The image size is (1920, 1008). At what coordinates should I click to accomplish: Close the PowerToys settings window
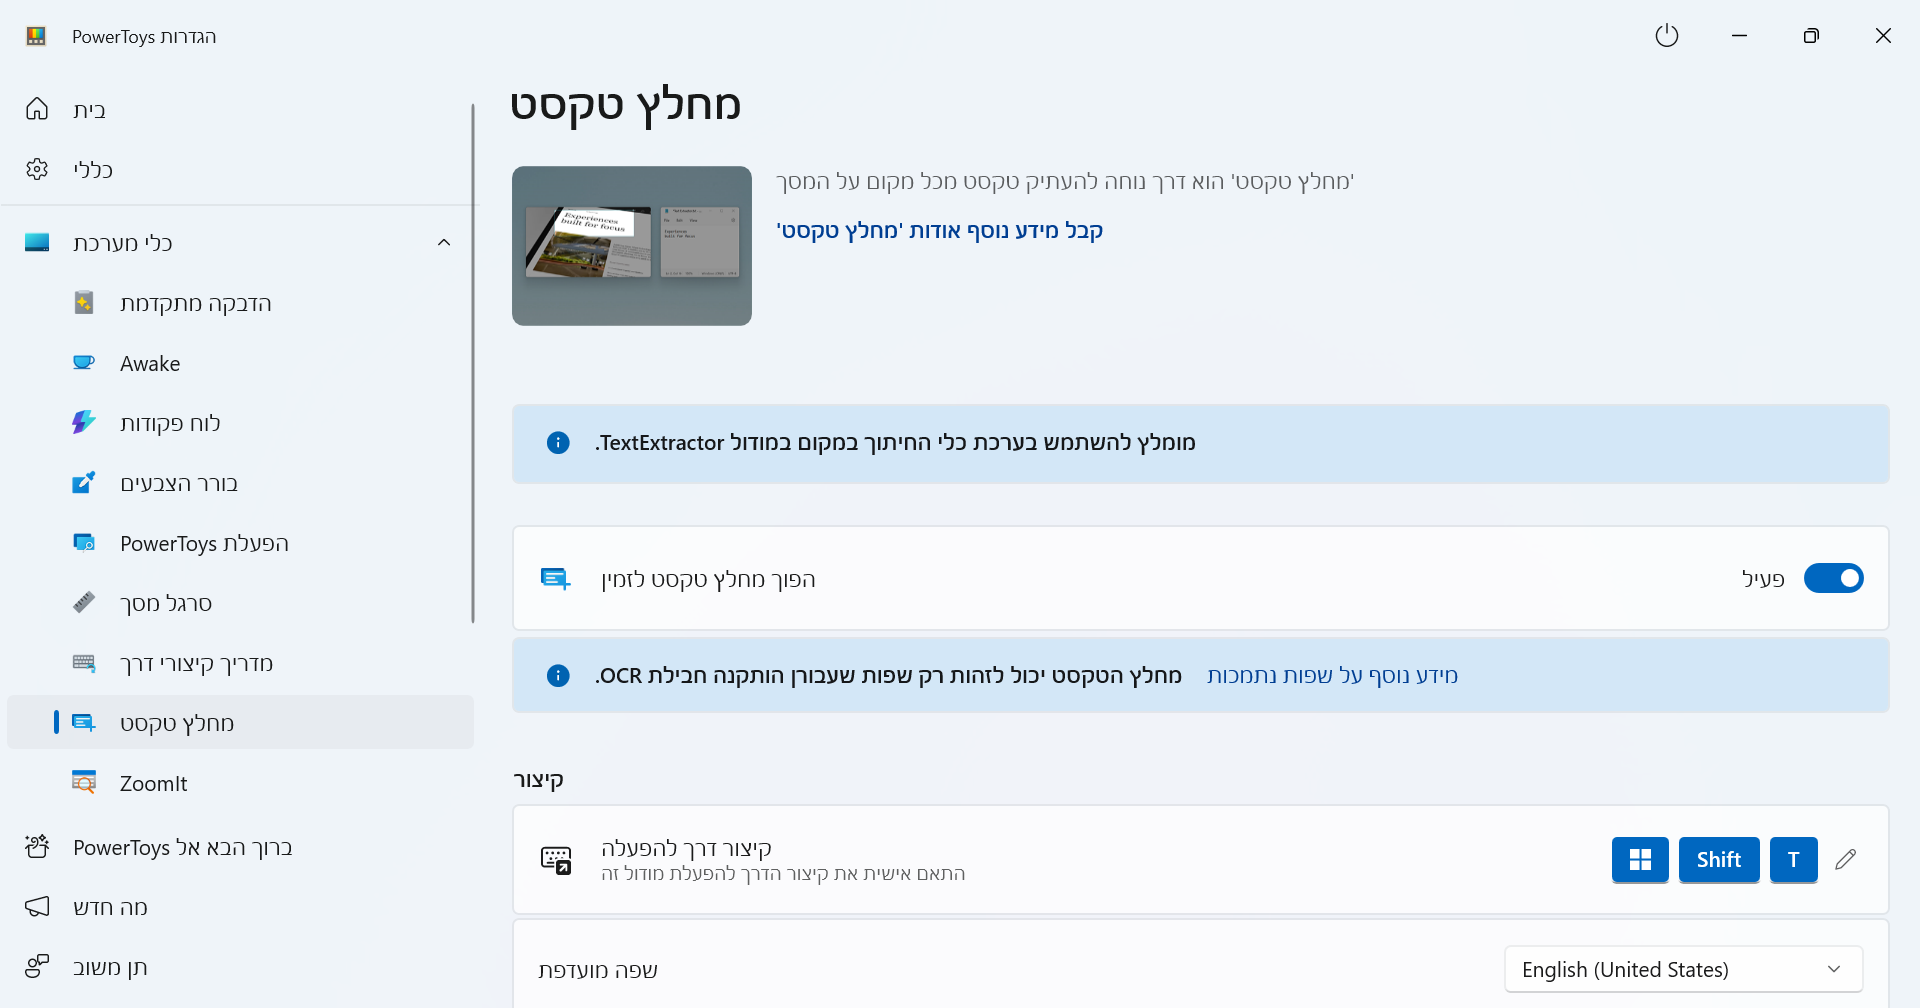point(1883,36)
